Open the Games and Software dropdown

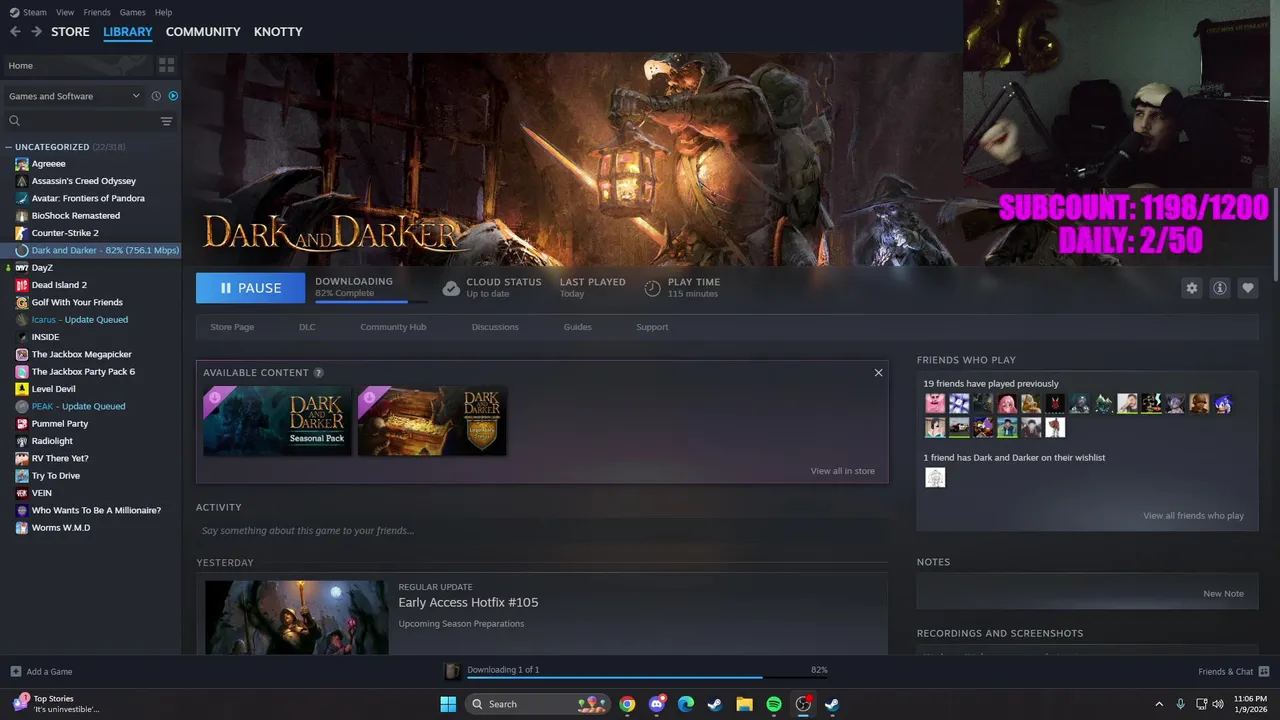(x=74, y=96)
